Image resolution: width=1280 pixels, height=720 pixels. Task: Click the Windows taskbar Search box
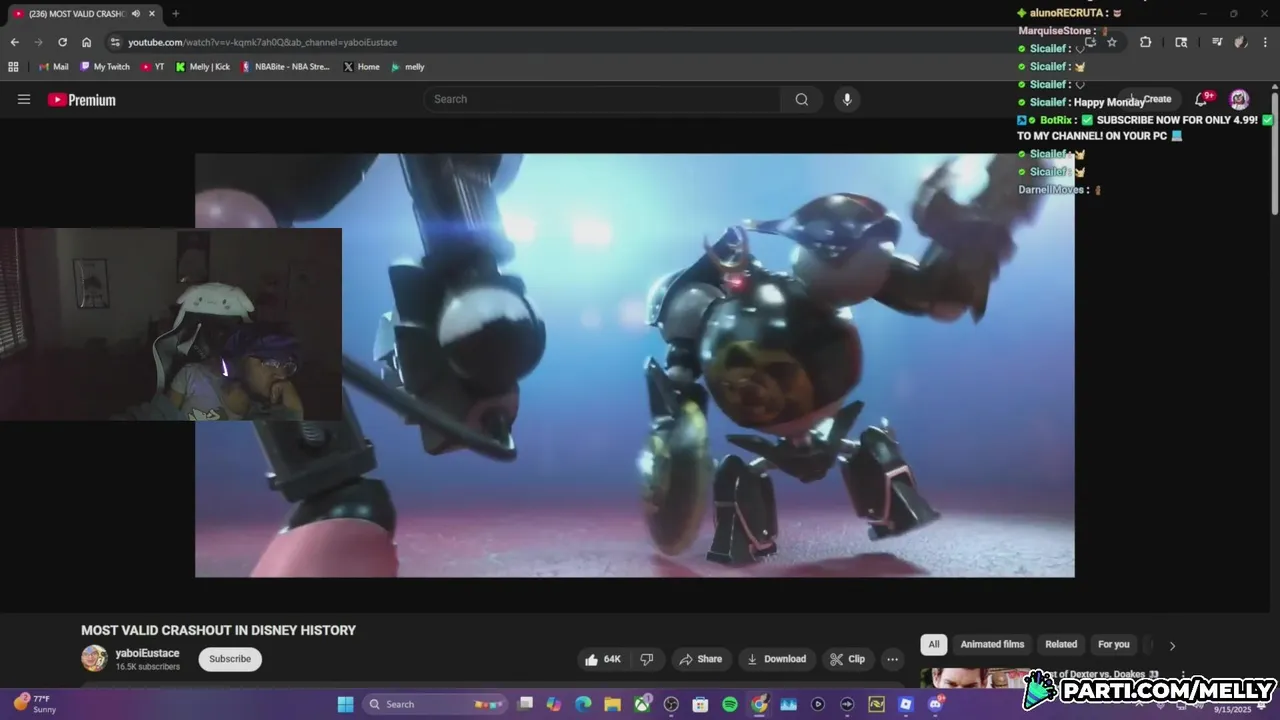pos(436,704)
